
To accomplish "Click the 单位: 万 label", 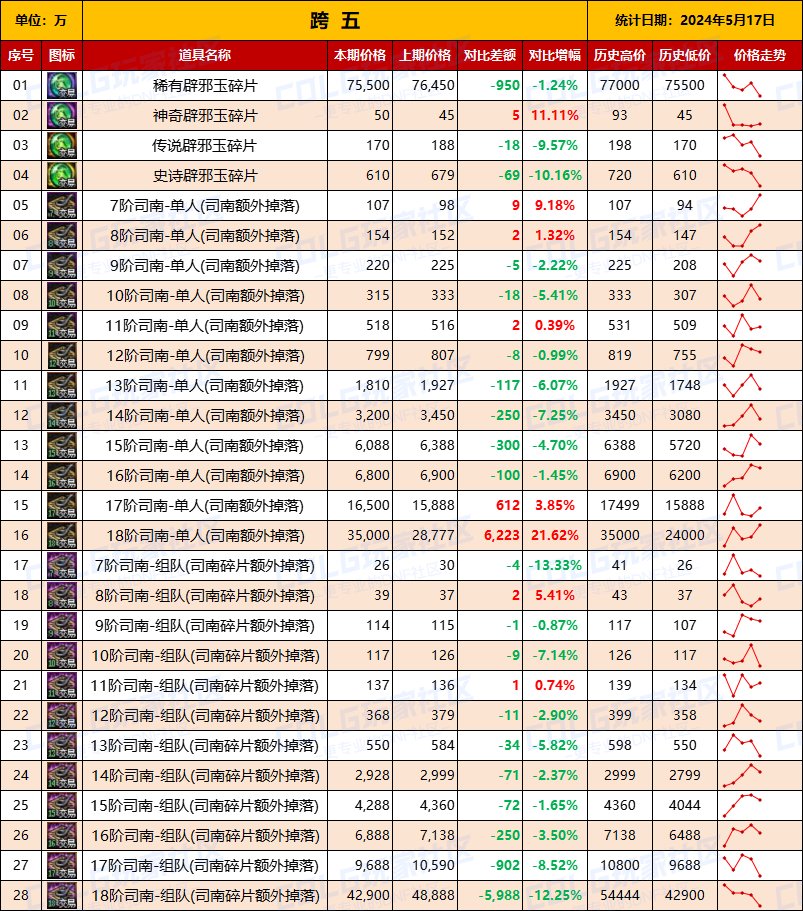I will pos(41,20).
